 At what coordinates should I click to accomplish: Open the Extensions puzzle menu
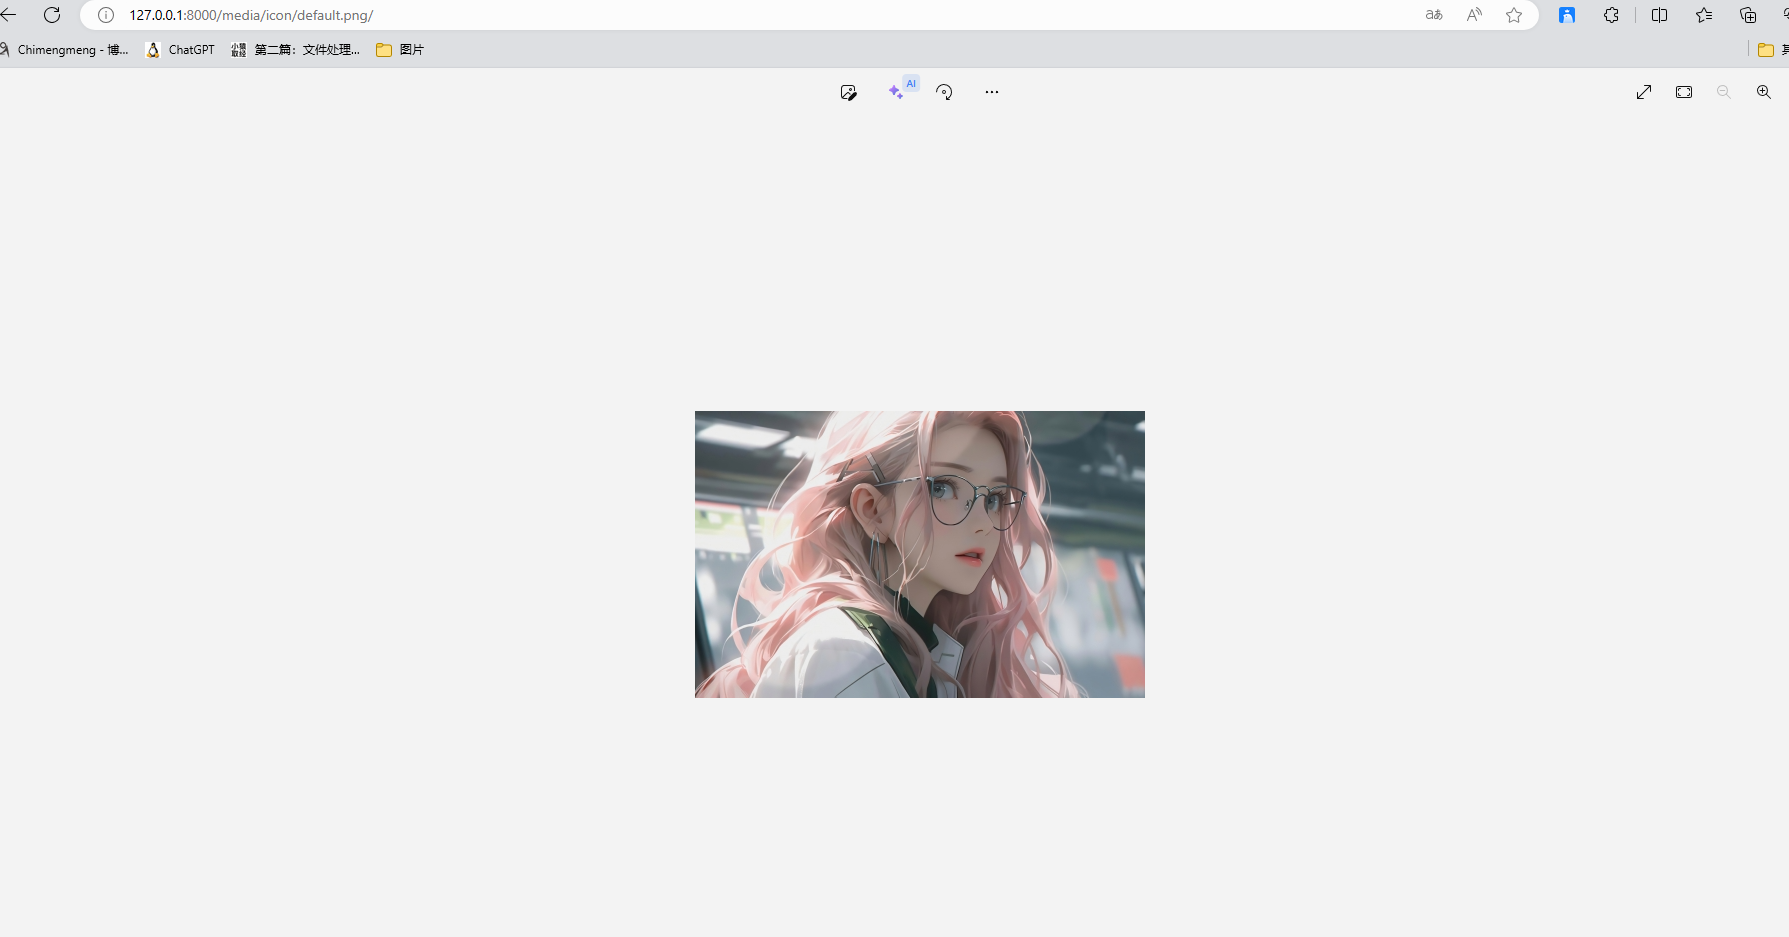[x=1611, y=15]
